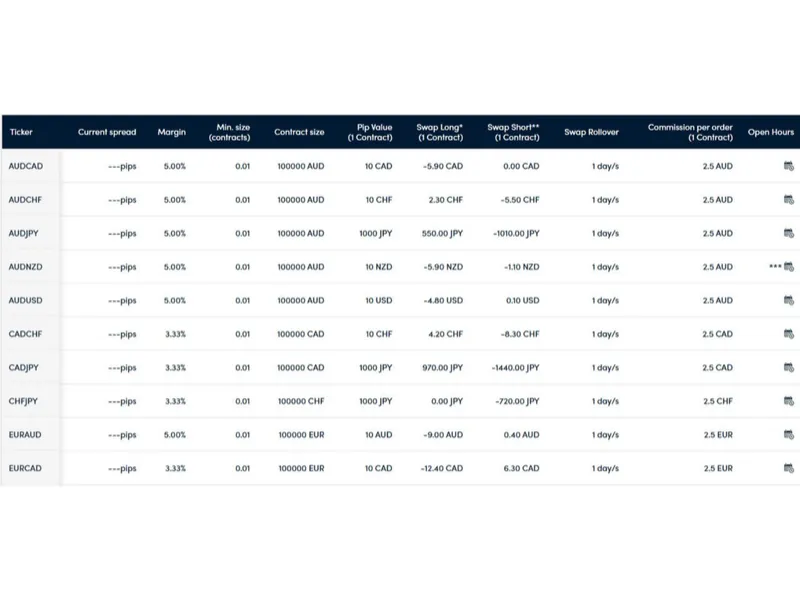The height and width of the screenshot is (600, 800).
Task: Click the 10 NZD pip value
Action: [379, 267]
